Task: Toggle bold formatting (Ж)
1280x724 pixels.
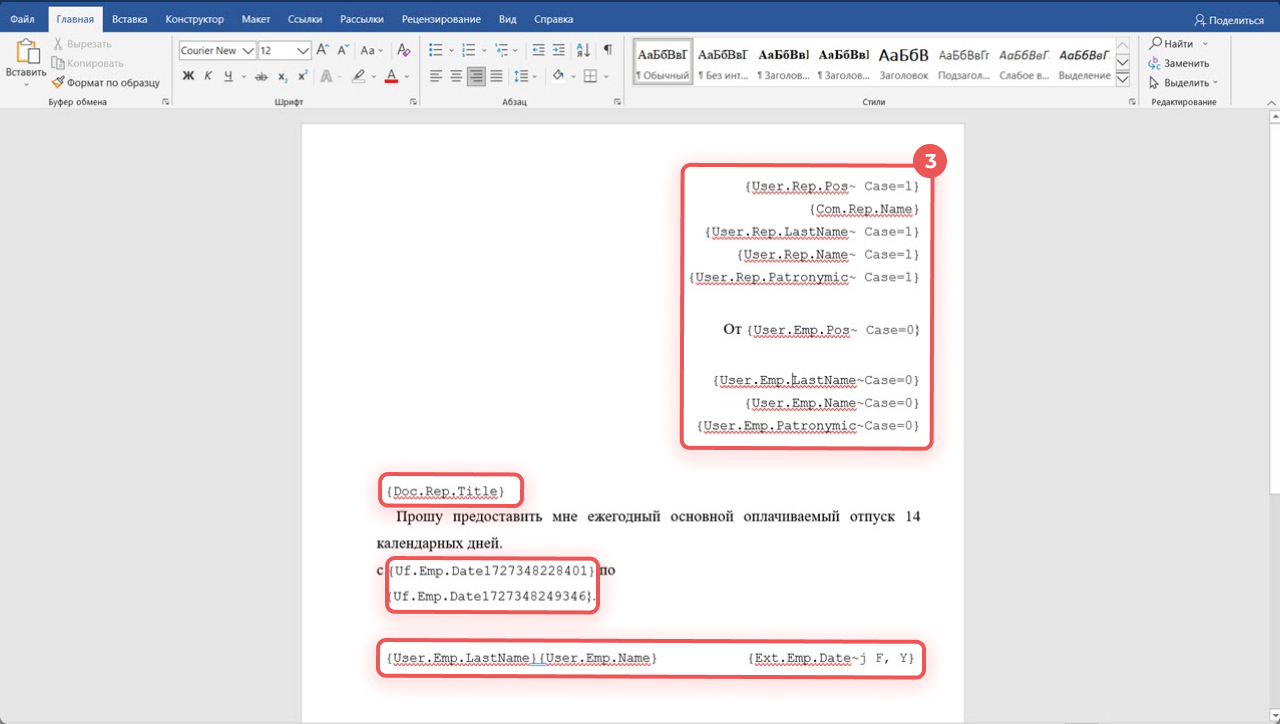Action: click(188, 76)
